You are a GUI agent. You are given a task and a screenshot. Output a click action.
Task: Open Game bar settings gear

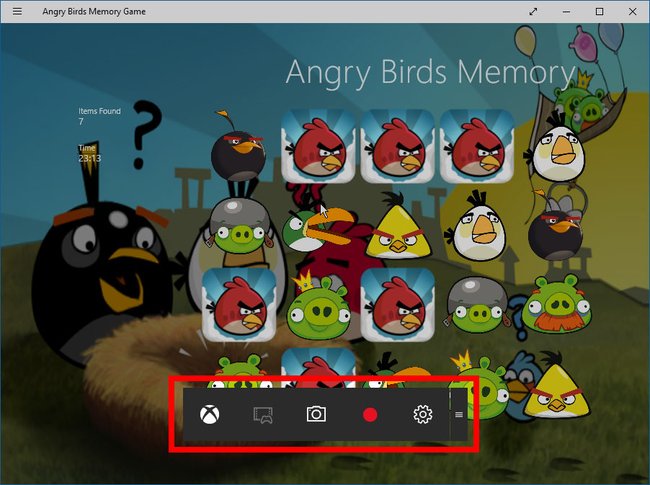(x=423, y=414)
